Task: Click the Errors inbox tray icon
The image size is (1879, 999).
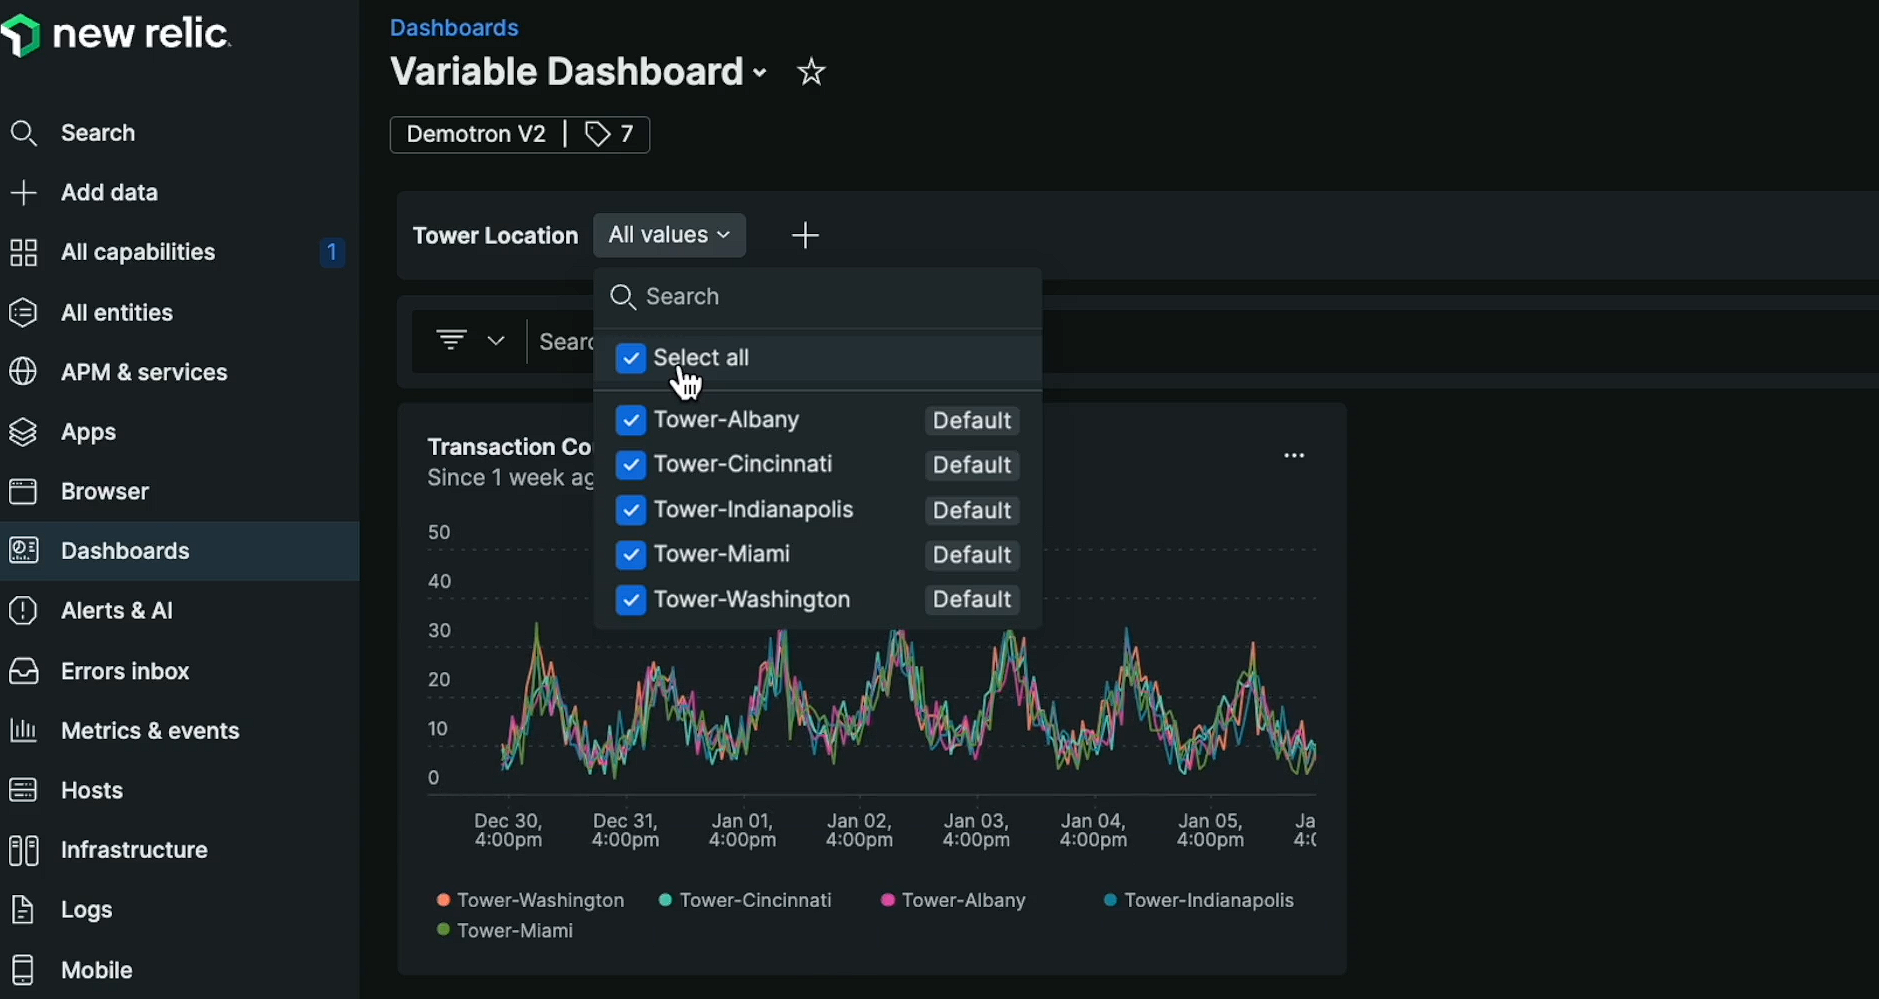Action: 23,671
